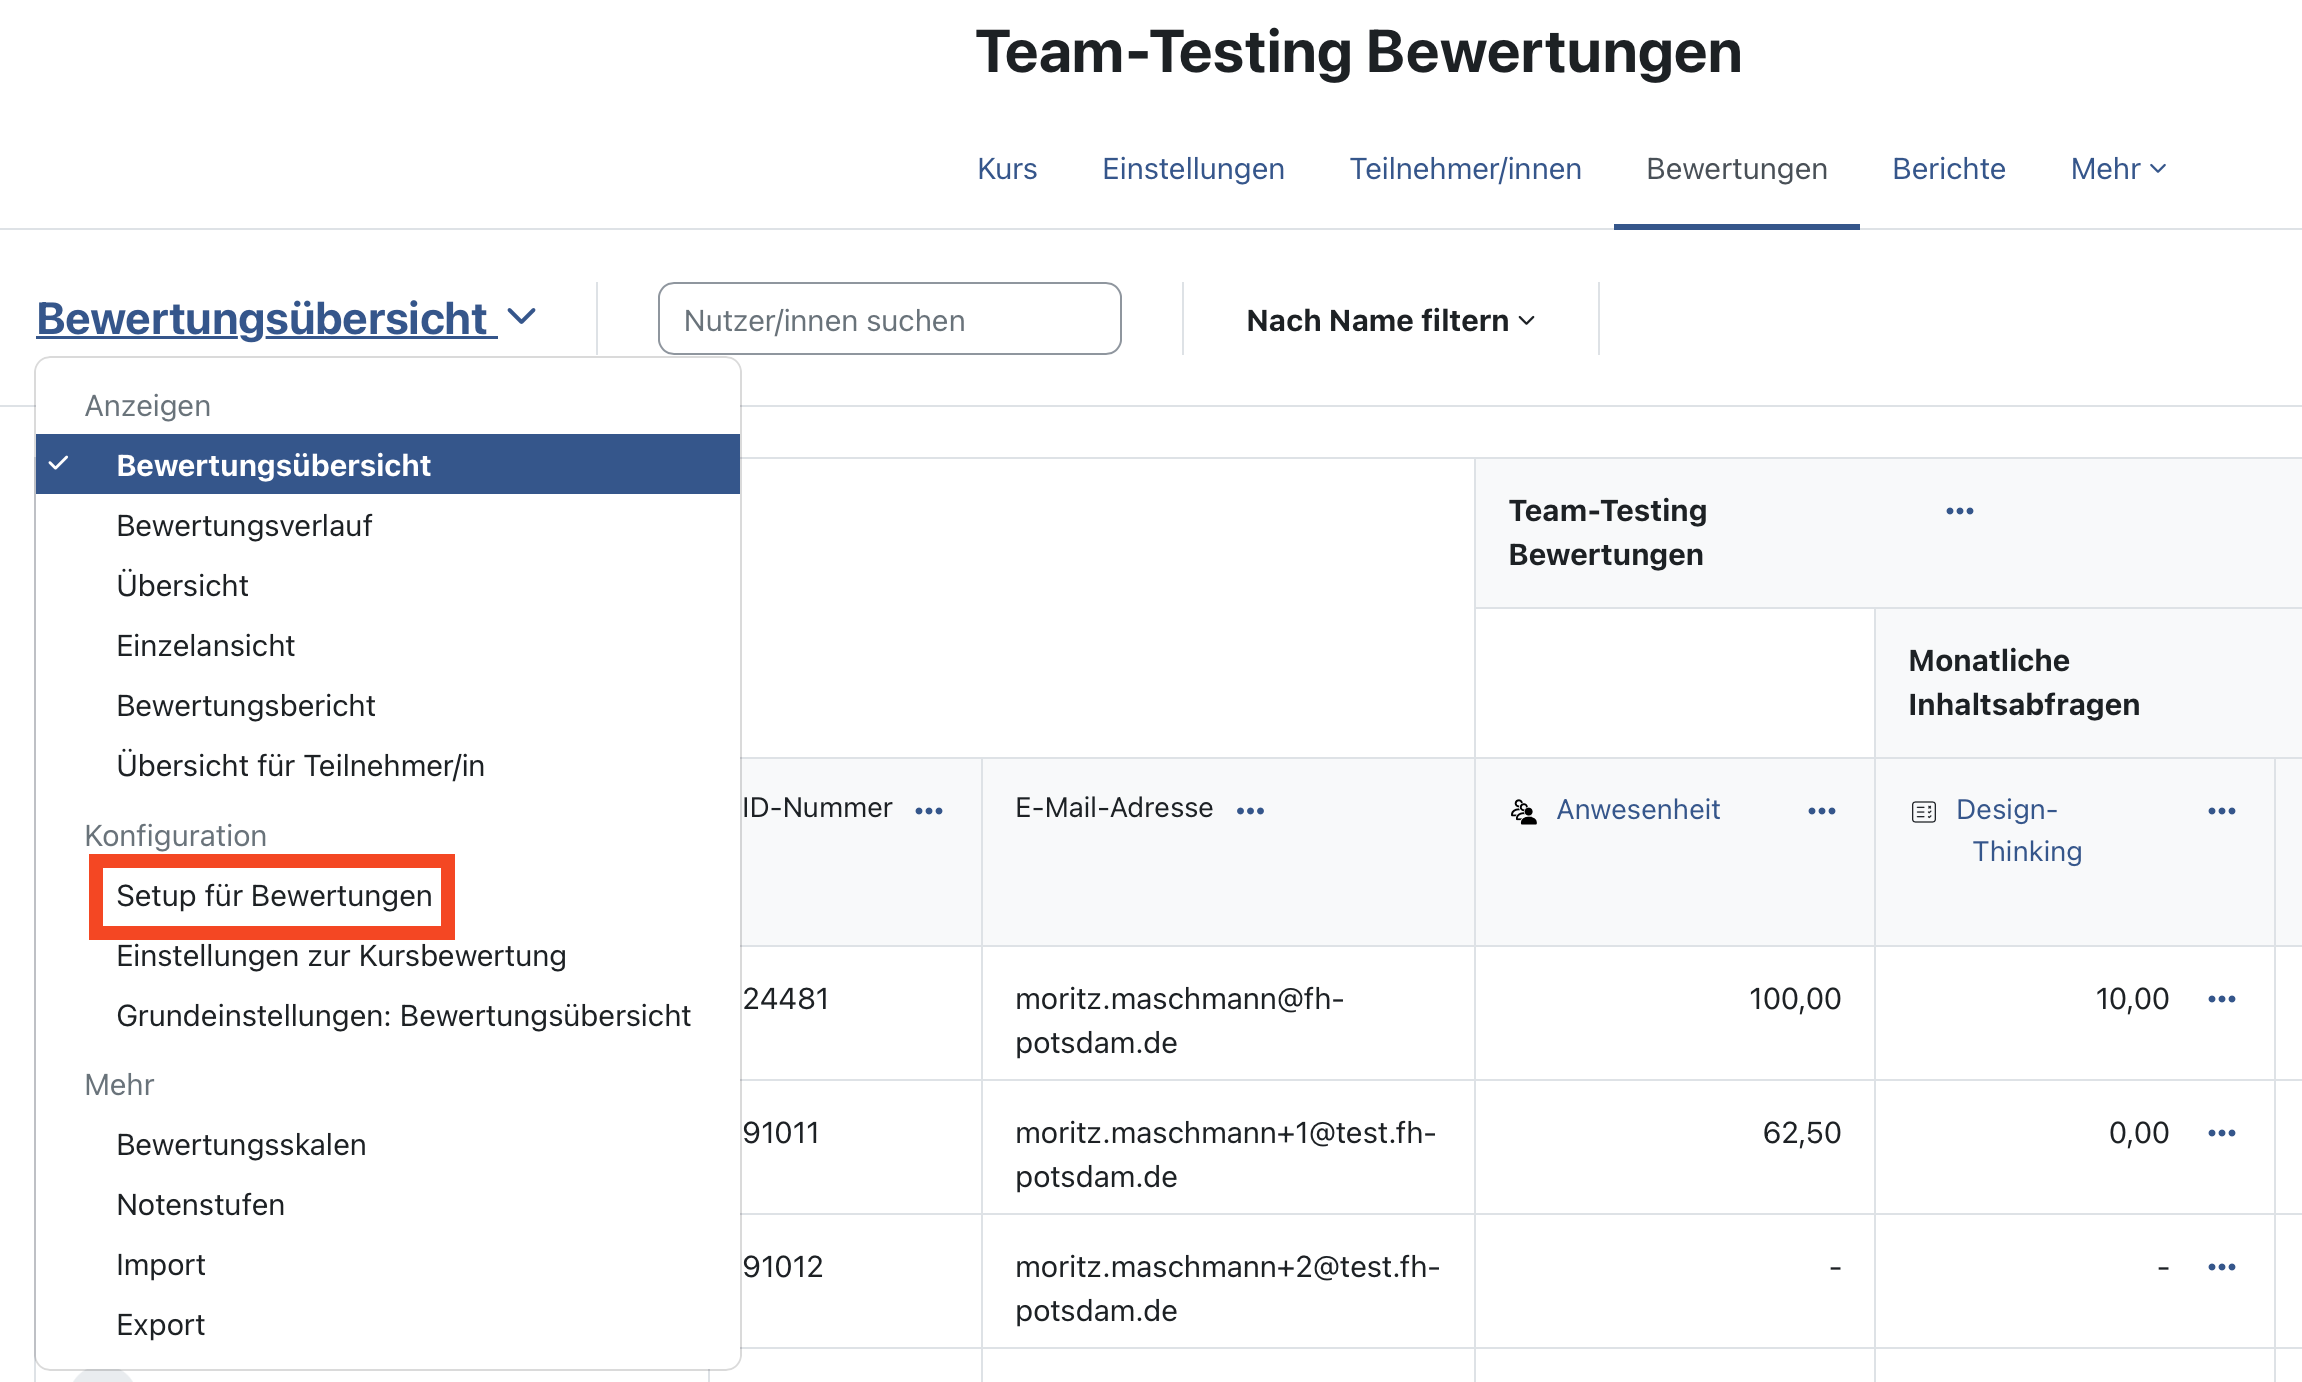Open cell actions for the 10,00 grade
Viewport: 2302px width, 1382px height.
point(2221,999)
